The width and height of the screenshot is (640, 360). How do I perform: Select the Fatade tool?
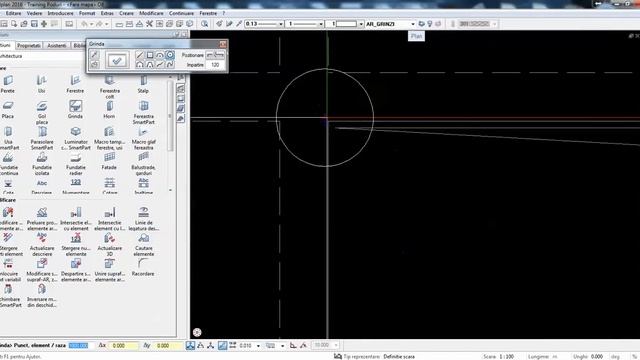click(109, 161)
